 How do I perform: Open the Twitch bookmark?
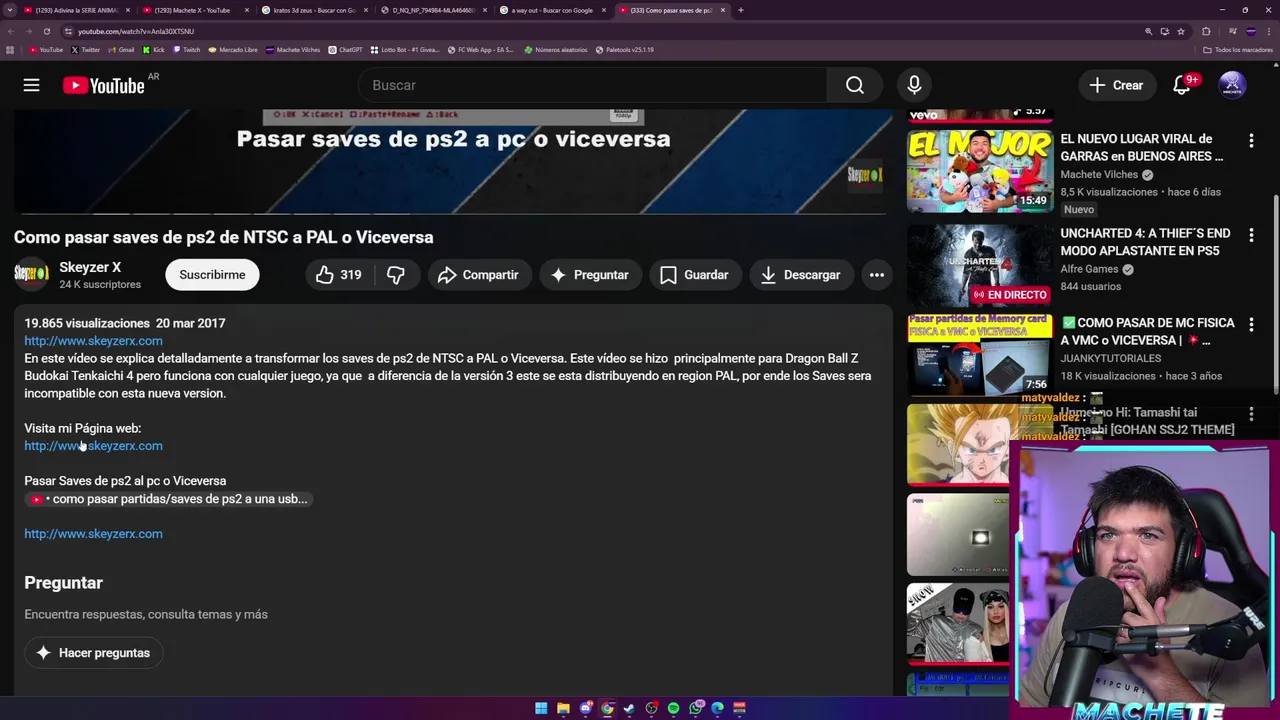[x=186, y=49]
